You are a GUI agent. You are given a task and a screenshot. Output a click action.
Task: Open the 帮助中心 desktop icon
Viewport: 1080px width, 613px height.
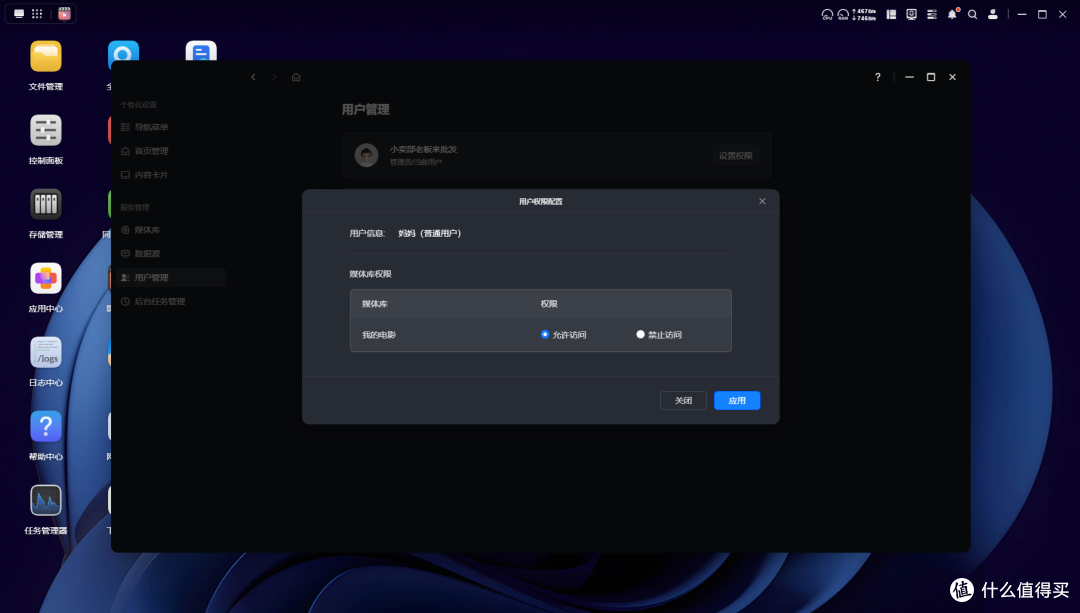point(45,427)
